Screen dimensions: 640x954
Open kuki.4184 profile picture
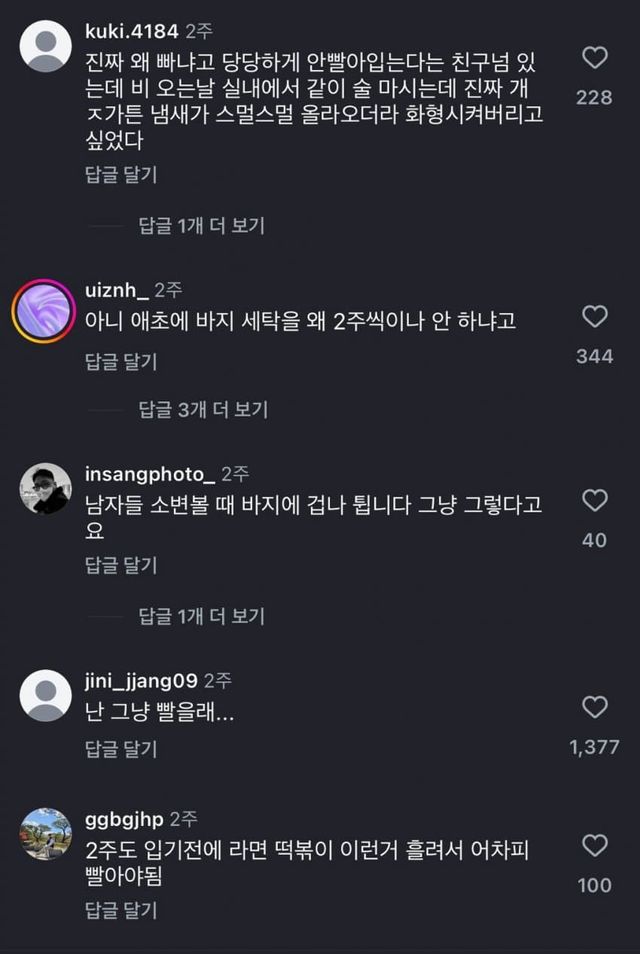(46, 47)
